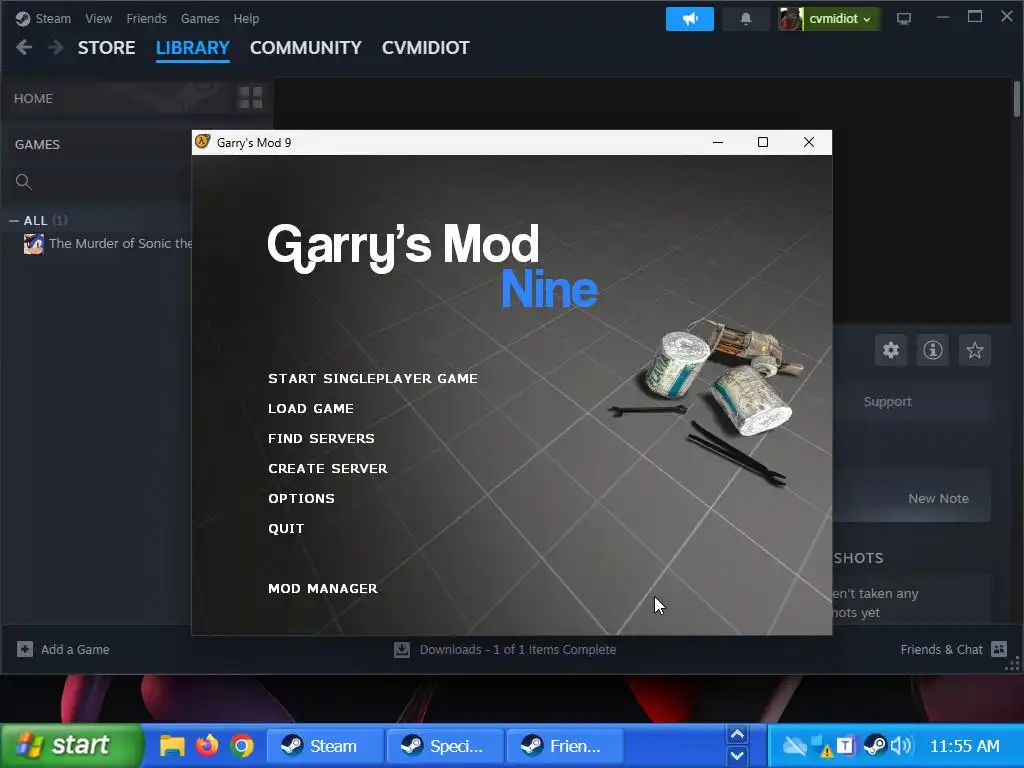Switch to the Frien... taskbar window

[x=565, y=746]
